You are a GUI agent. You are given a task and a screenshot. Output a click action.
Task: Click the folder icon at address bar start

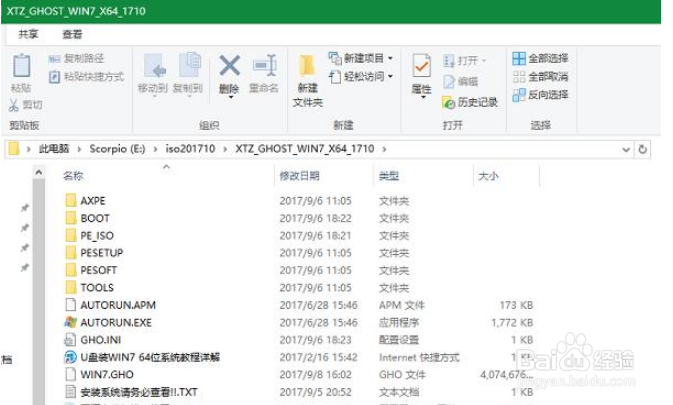pos(14,148)
